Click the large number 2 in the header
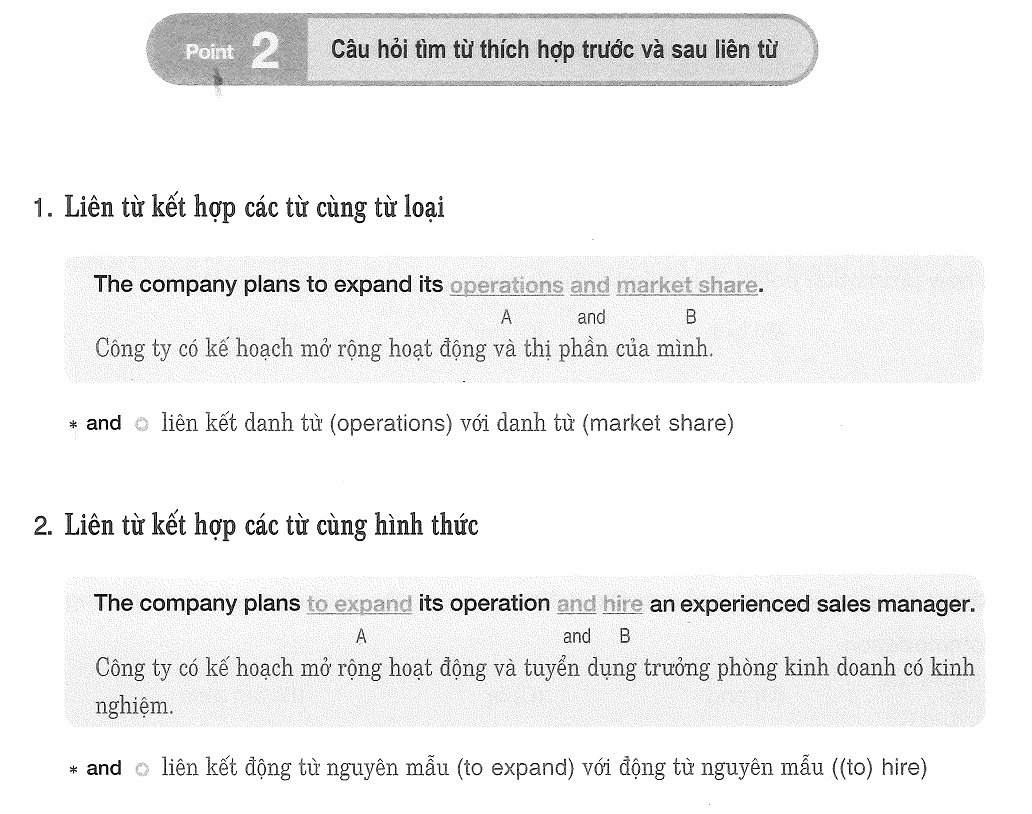 click(266, 52)
